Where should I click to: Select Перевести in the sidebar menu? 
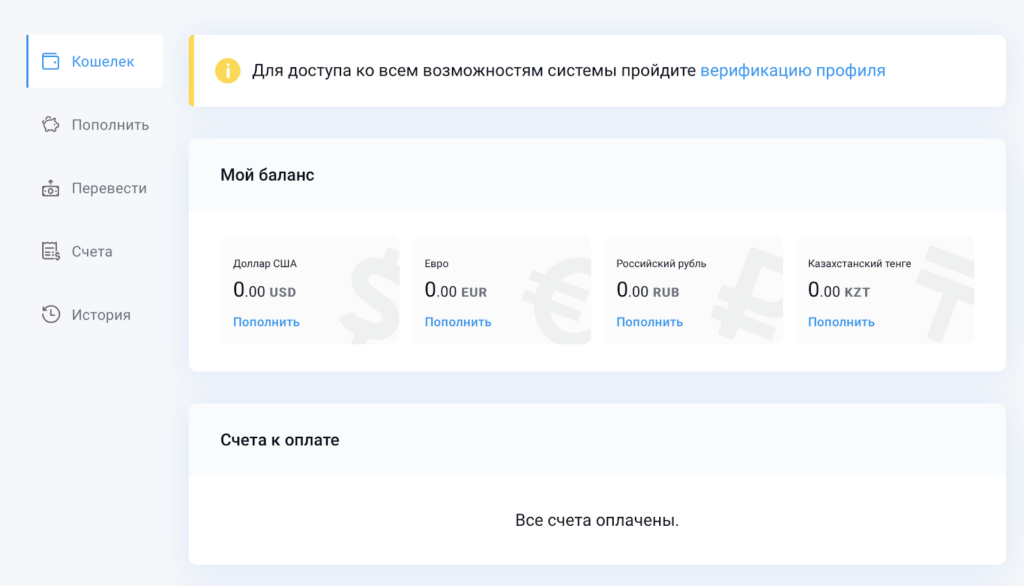pos(95,188)
